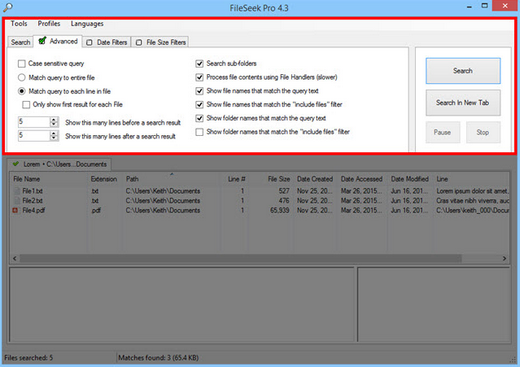Click the FileSeek magnifier icon in title bar

pos(7,7)
